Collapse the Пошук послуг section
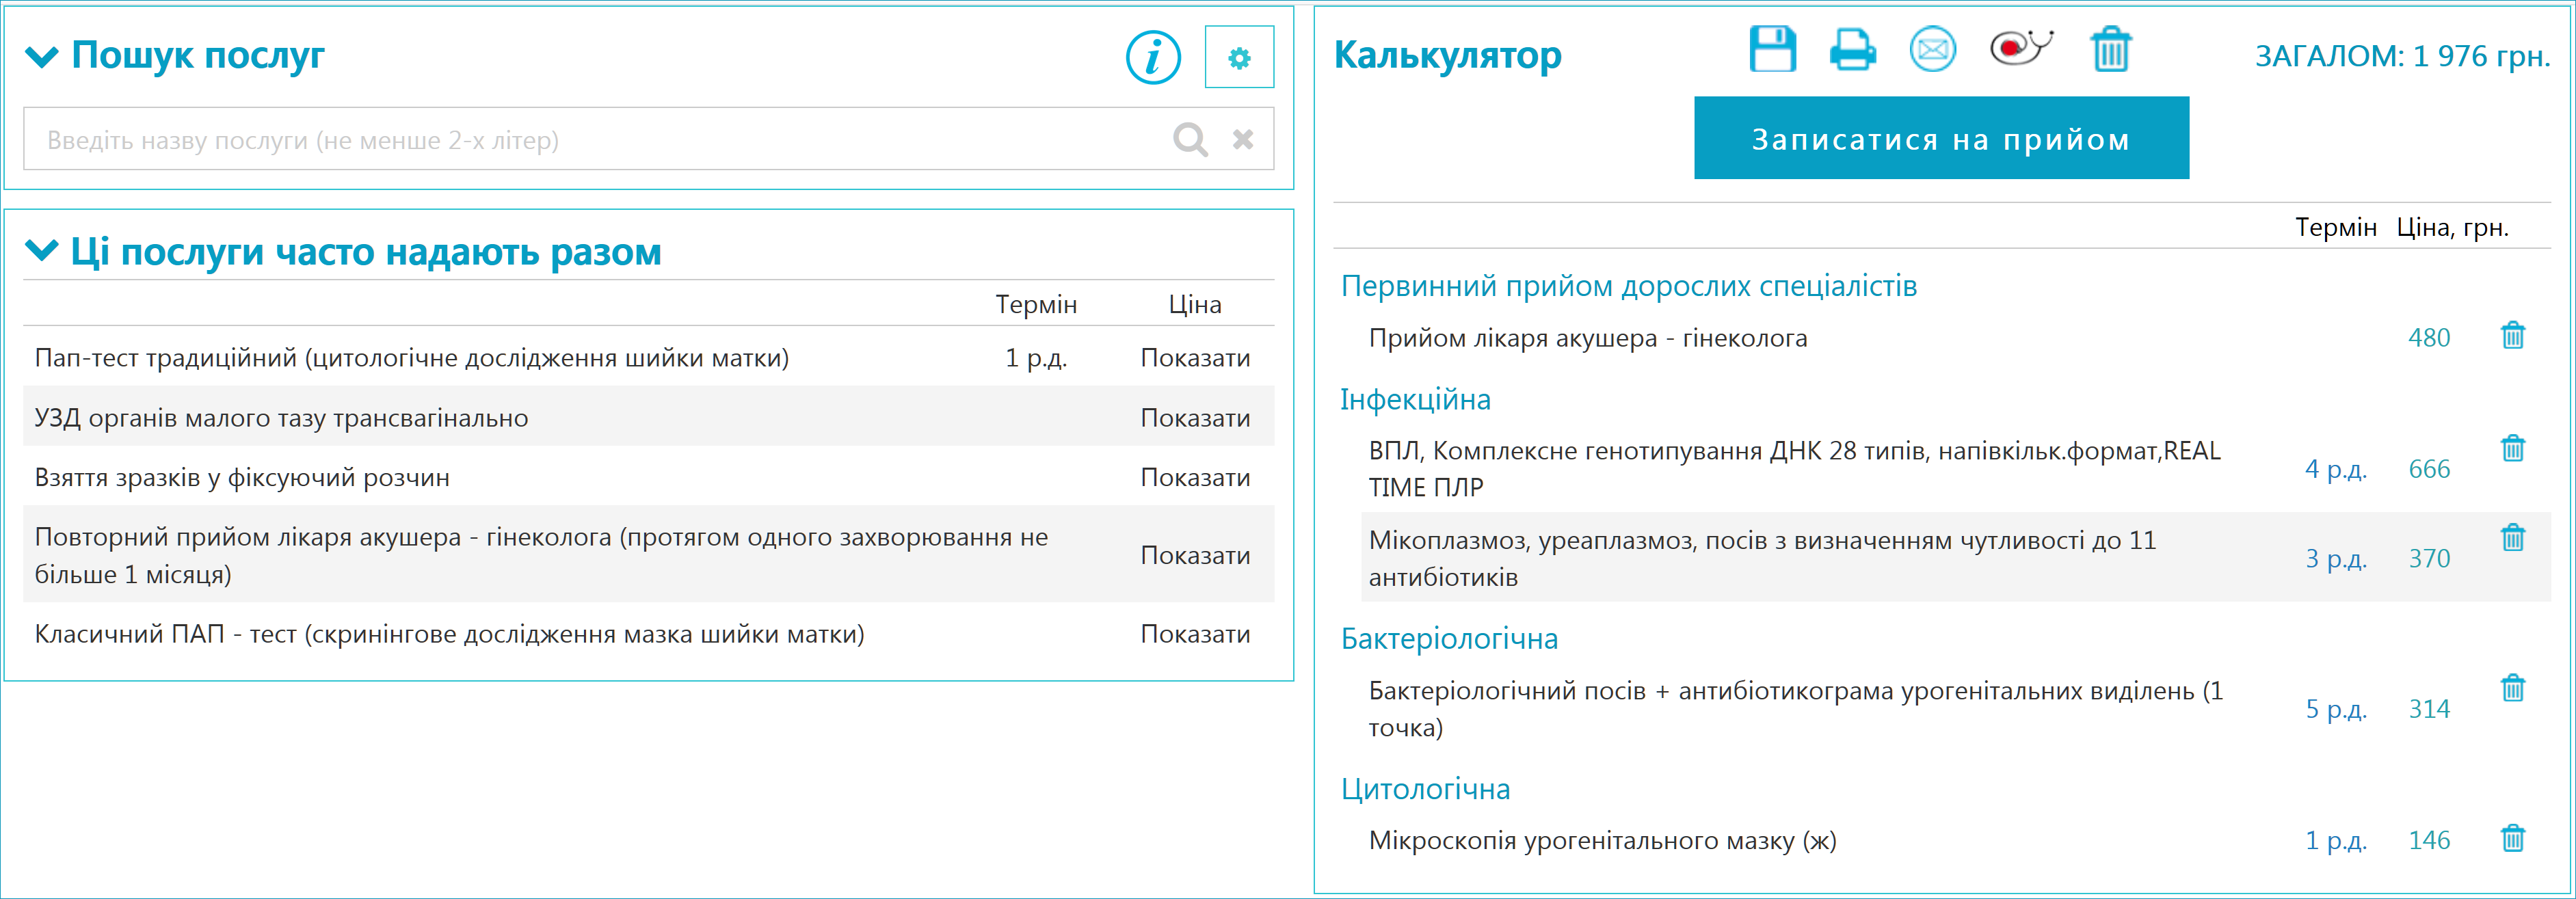This screenshot has height=899, width=2576. click(x=41, y=57)
